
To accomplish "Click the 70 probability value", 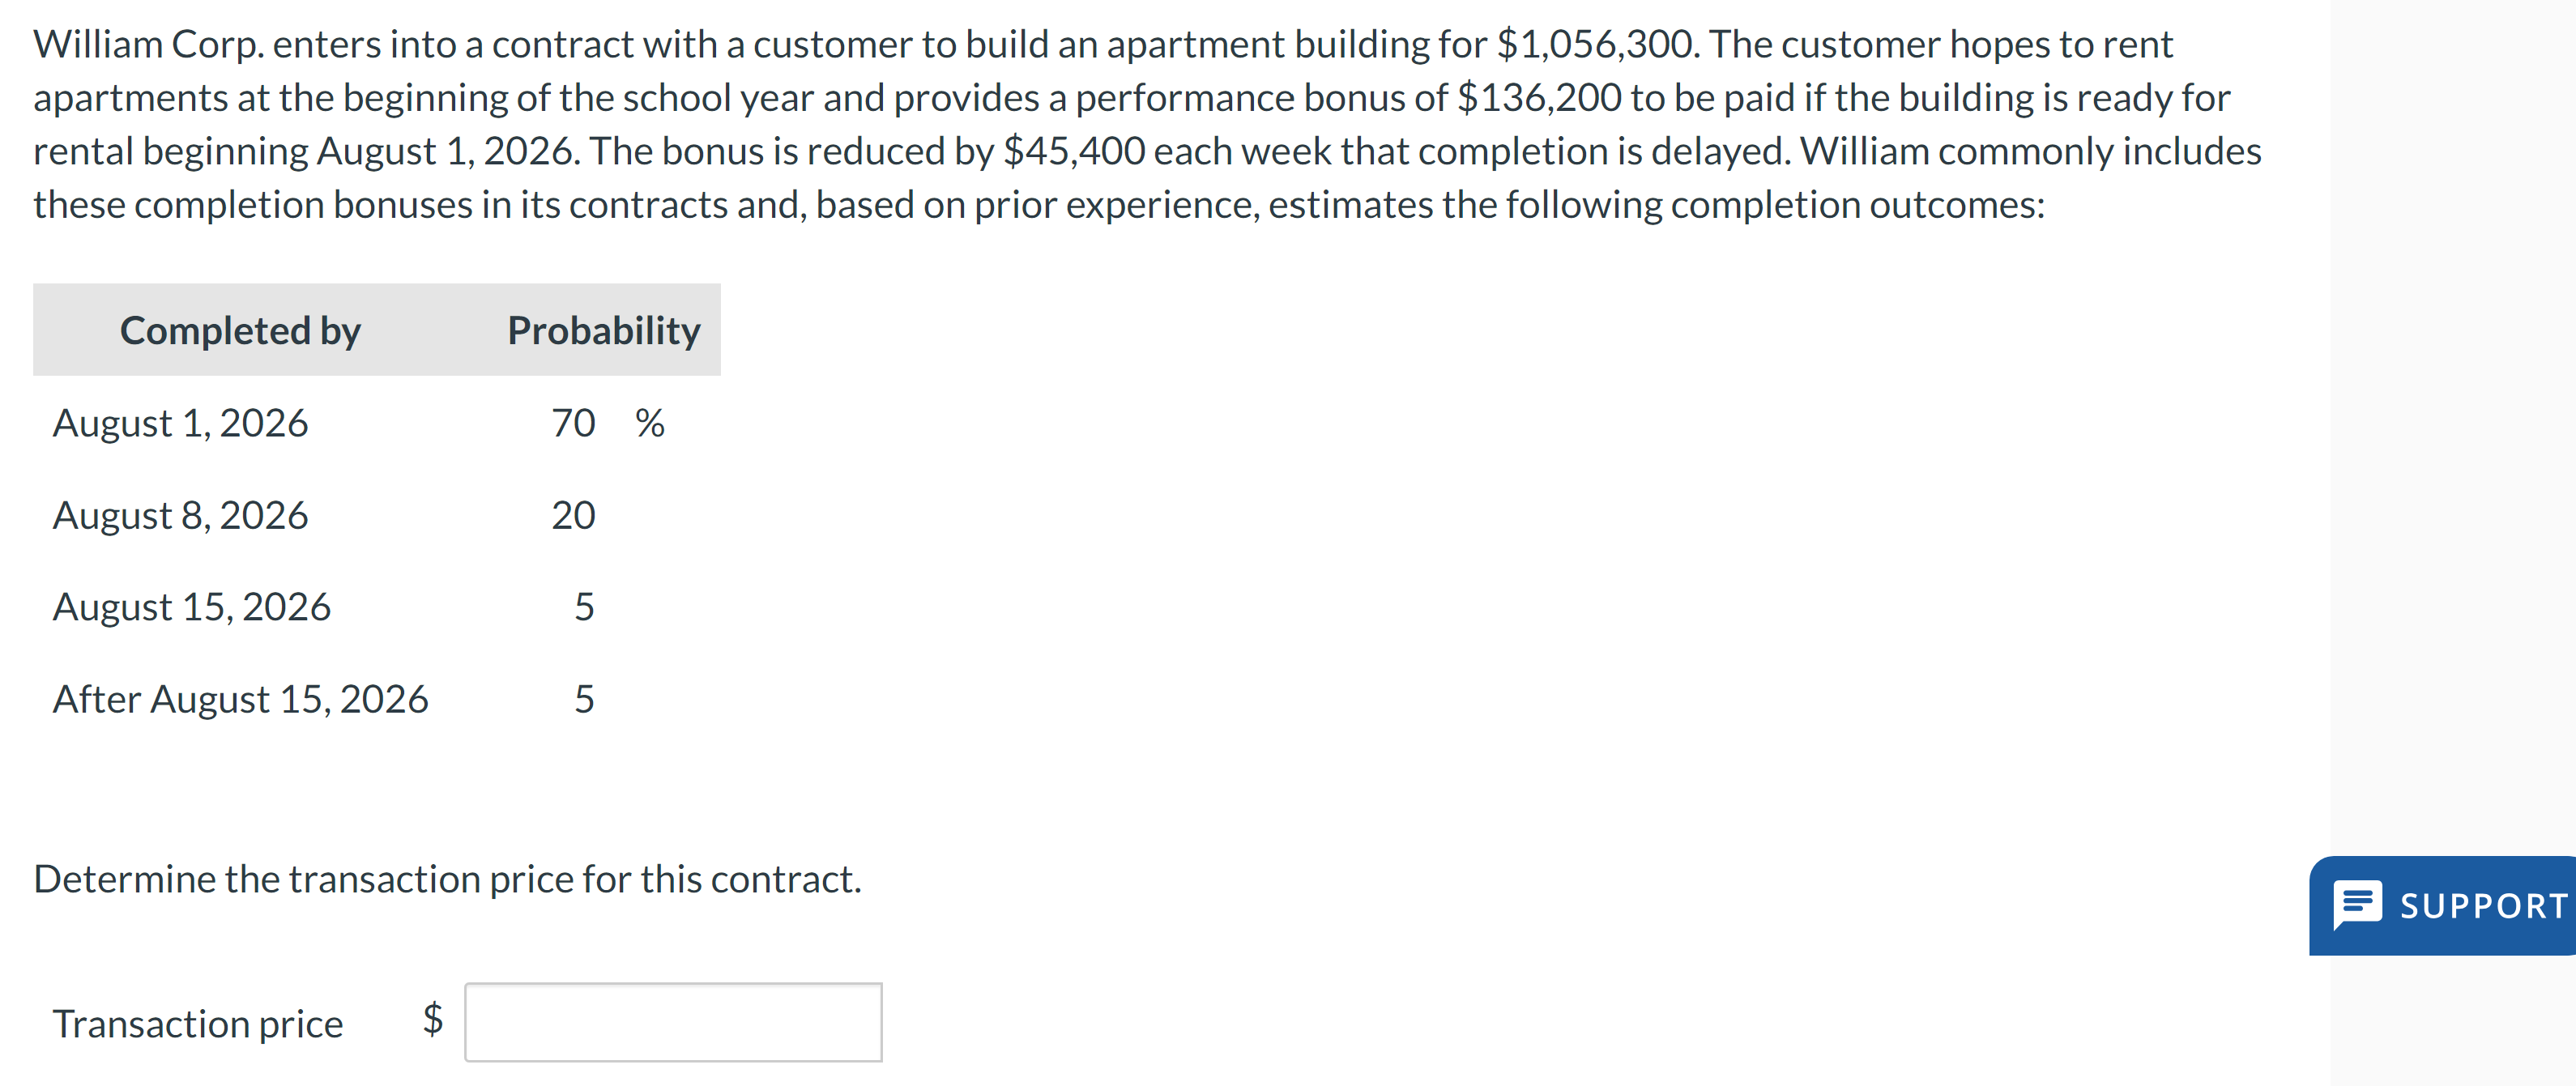I will coord(573,422).
